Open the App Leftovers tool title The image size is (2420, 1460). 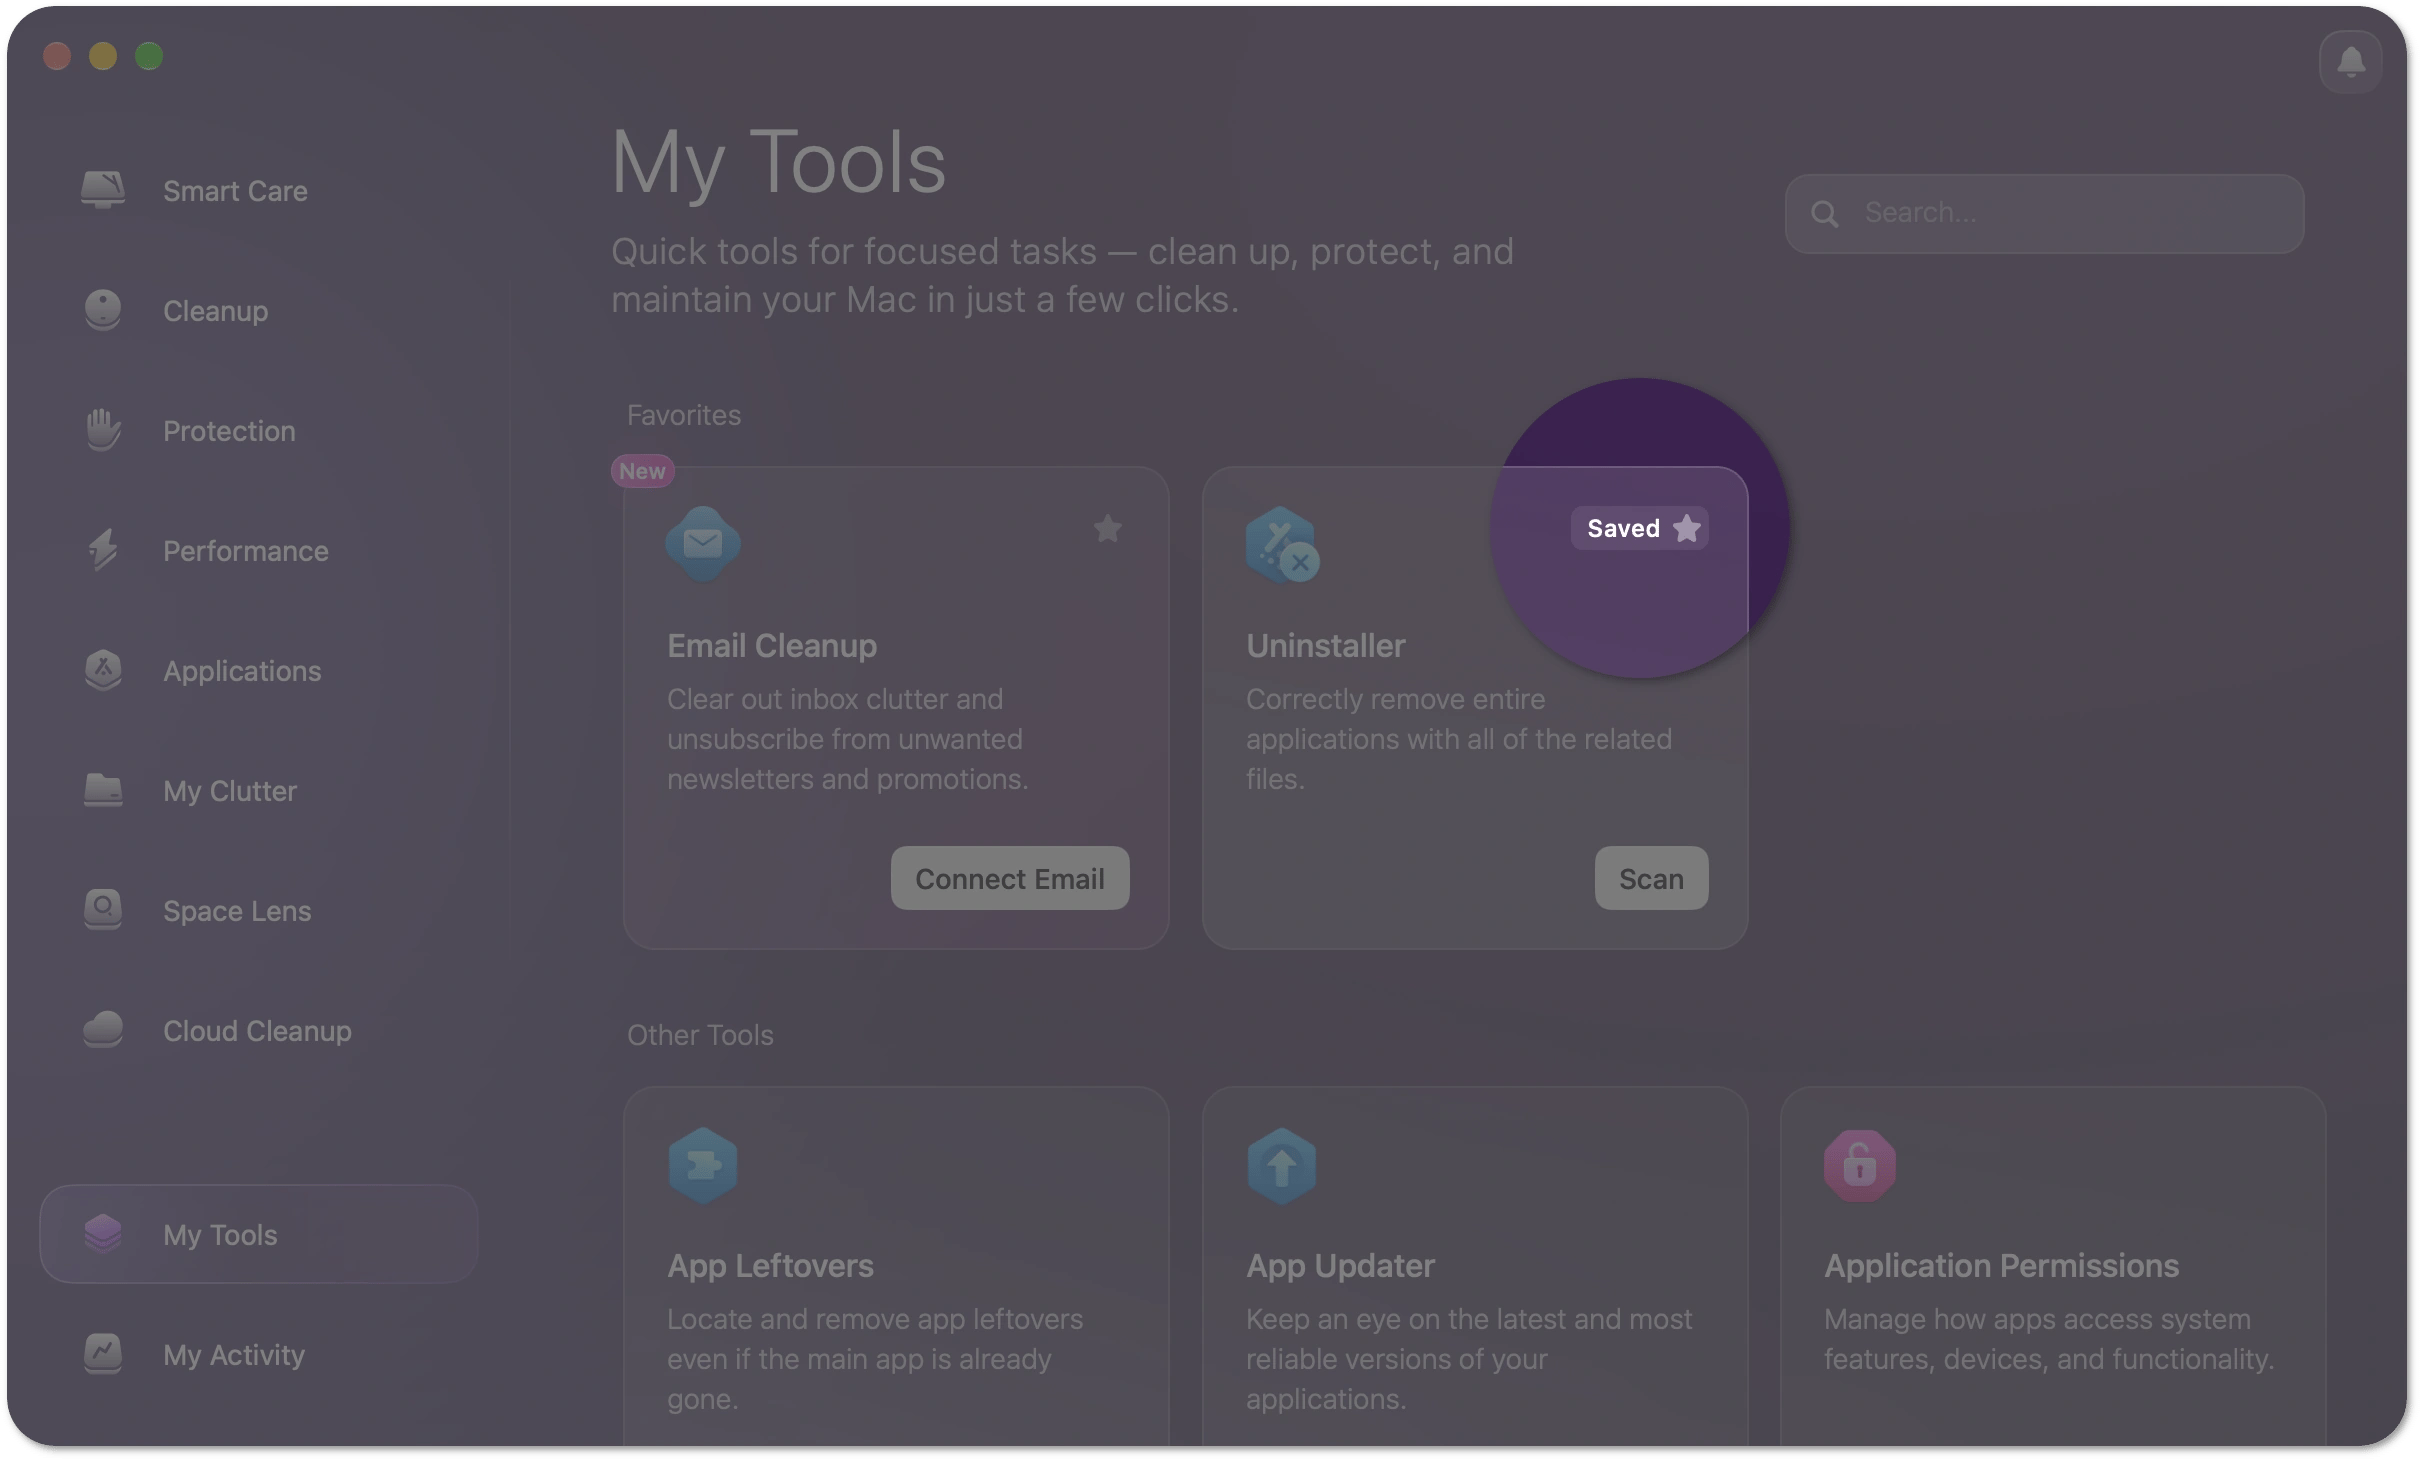770,1265
